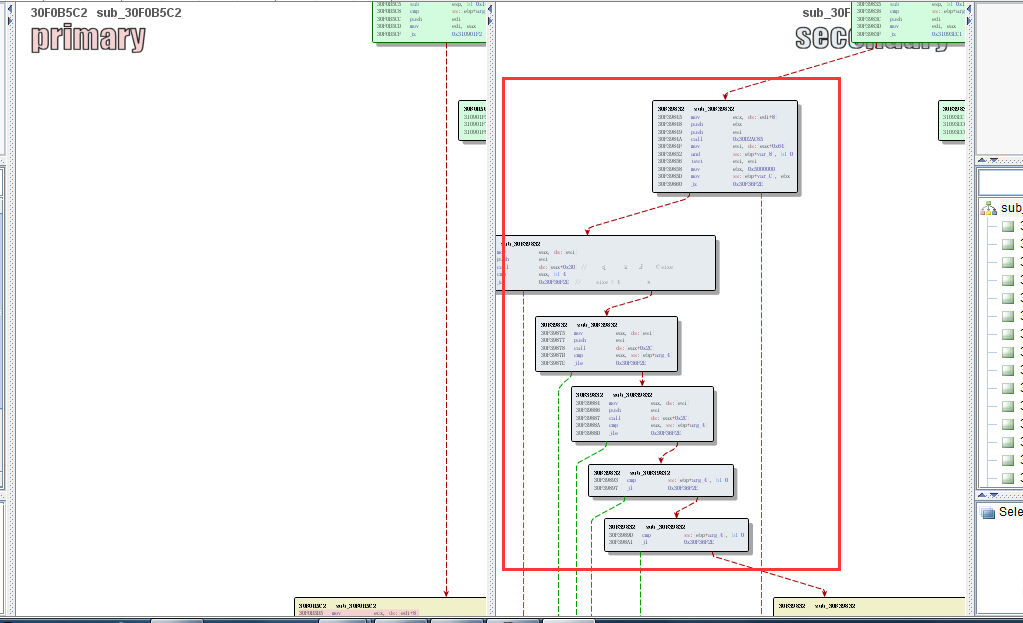Viewport: 1023px width, 623px height.
Task: Select large green node at top of primary graph
Action: tap(429, 21)
